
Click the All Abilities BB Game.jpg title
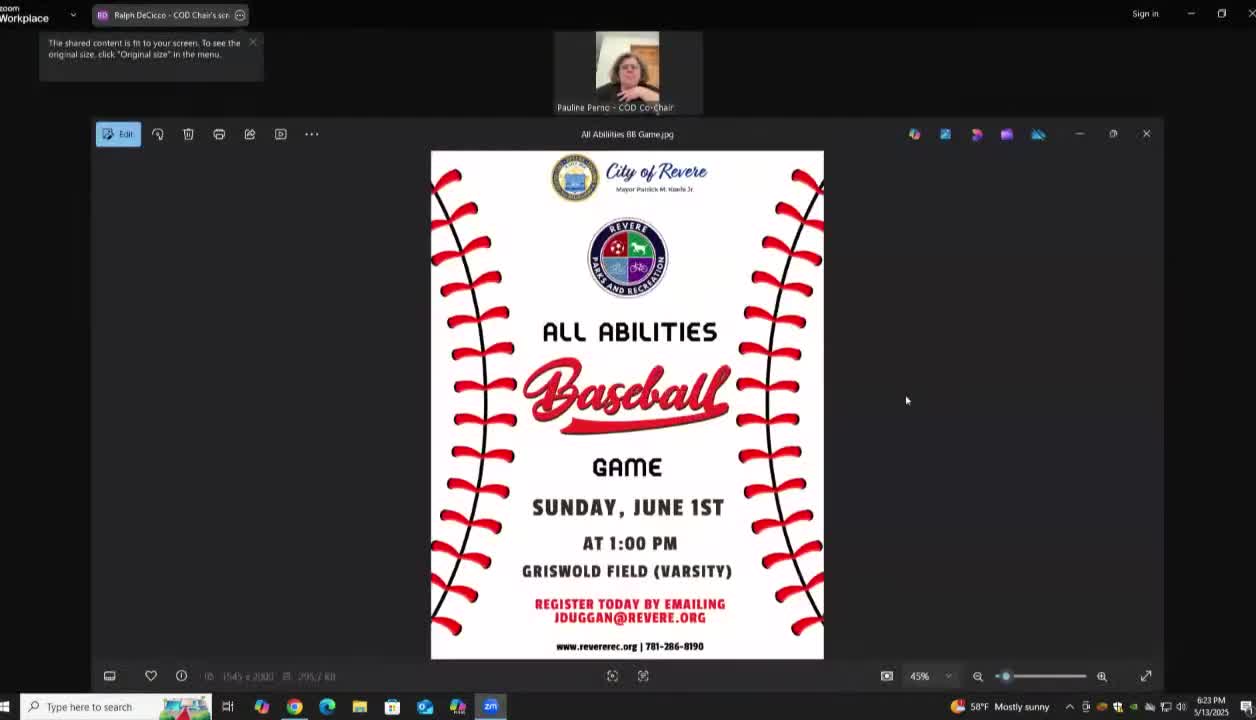point(627,134)
